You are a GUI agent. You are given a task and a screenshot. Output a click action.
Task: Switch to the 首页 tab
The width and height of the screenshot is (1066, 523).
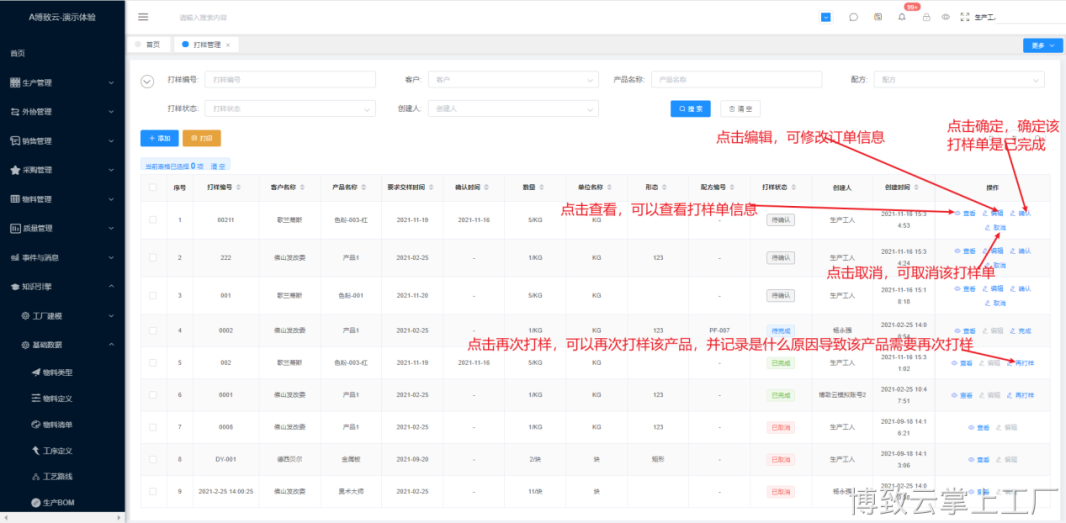(x=148, y=45)
